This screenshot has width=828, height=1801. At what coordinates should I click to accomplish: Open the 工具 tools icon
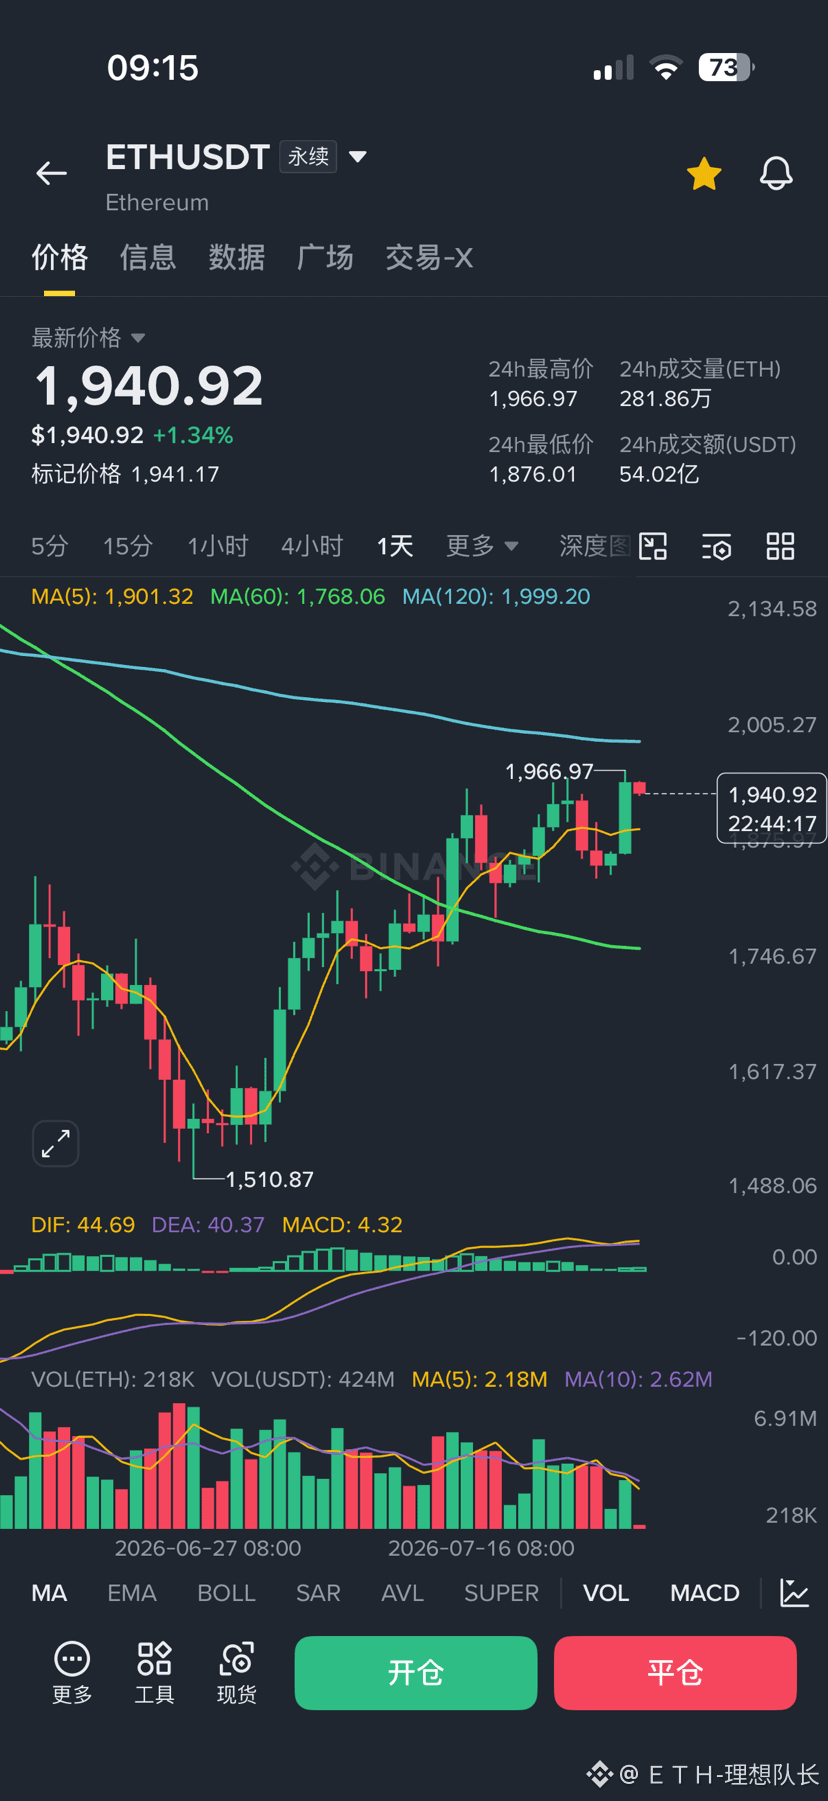(154, 1673)
